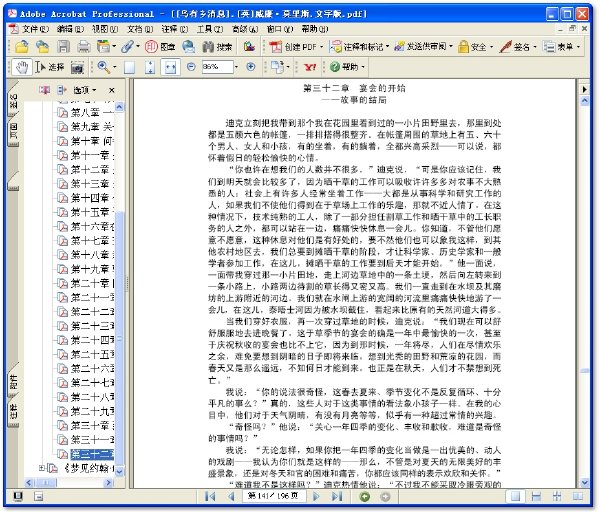Viewport: 600px width, 514px height.
Task: Click the Fit Page view icon
Action: [x=150, y=67]
